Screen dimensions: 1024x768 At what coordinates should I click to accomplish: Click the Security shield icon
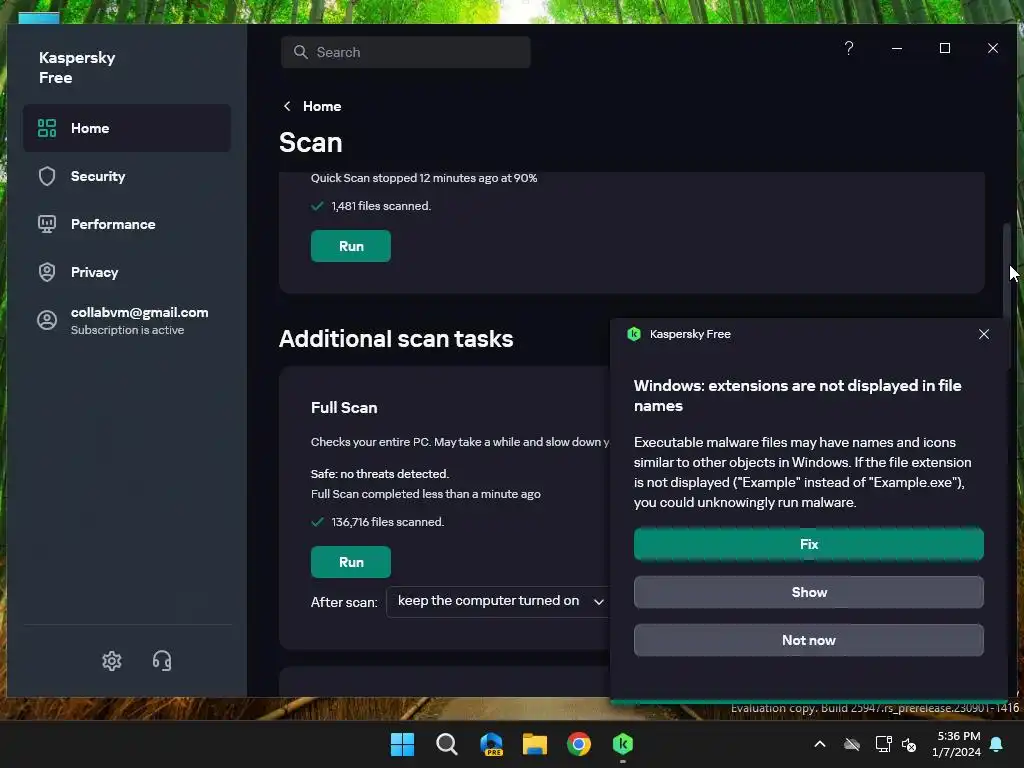pos(47,176)
